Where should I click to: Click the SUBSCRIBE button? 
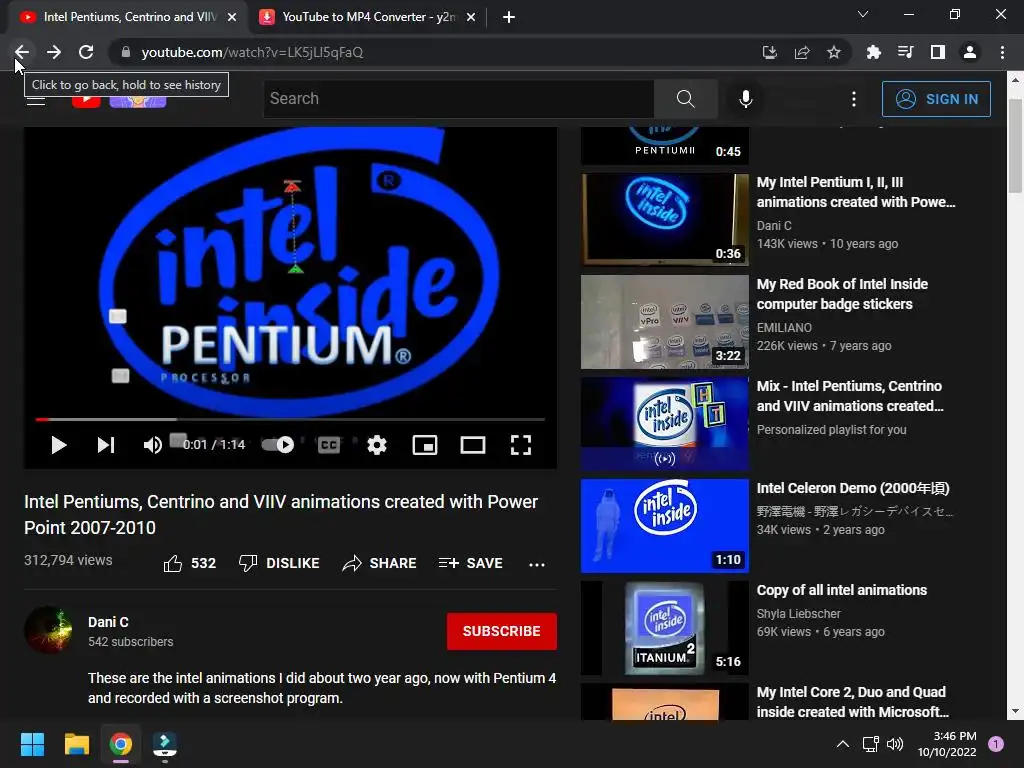[502, 632]
